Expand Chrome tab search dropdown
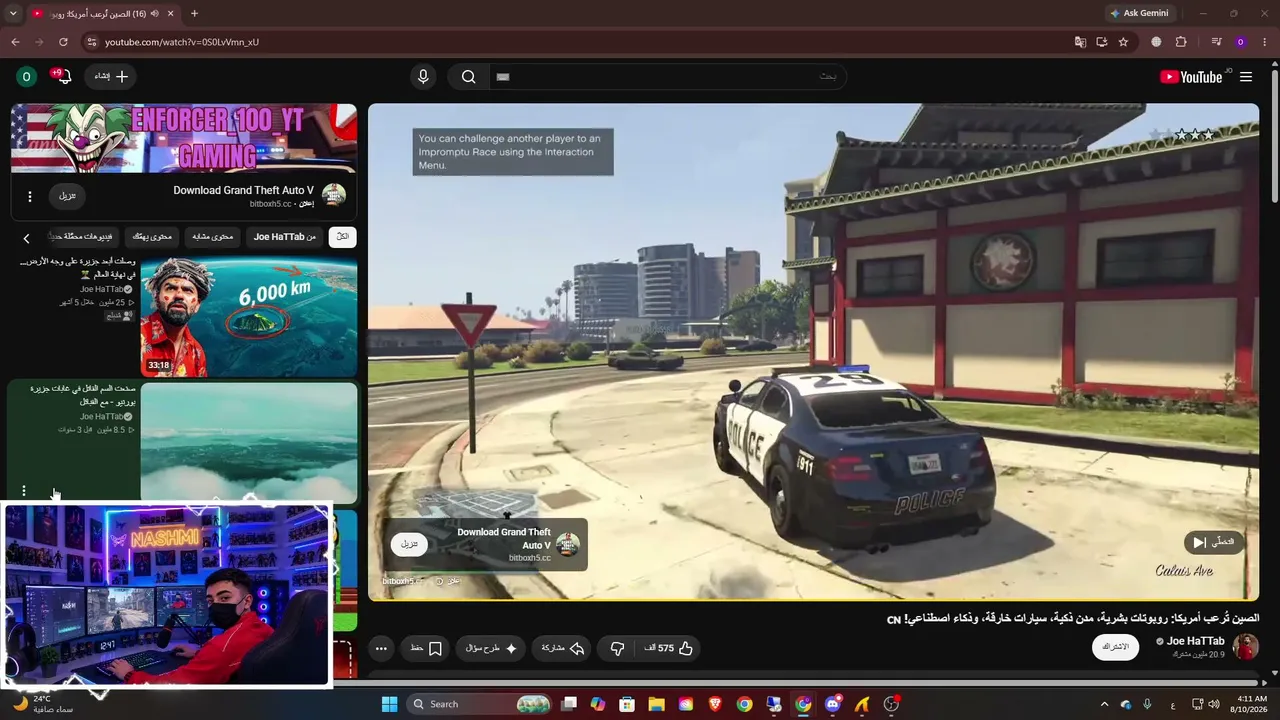 click(13, 14)
